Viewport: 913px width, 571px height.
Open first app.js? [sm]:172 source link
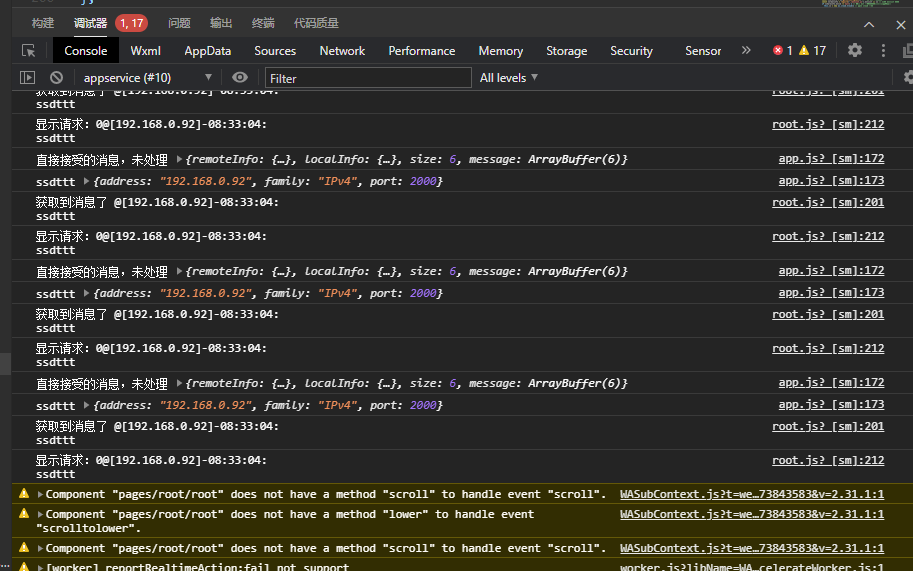pos(831,158)
